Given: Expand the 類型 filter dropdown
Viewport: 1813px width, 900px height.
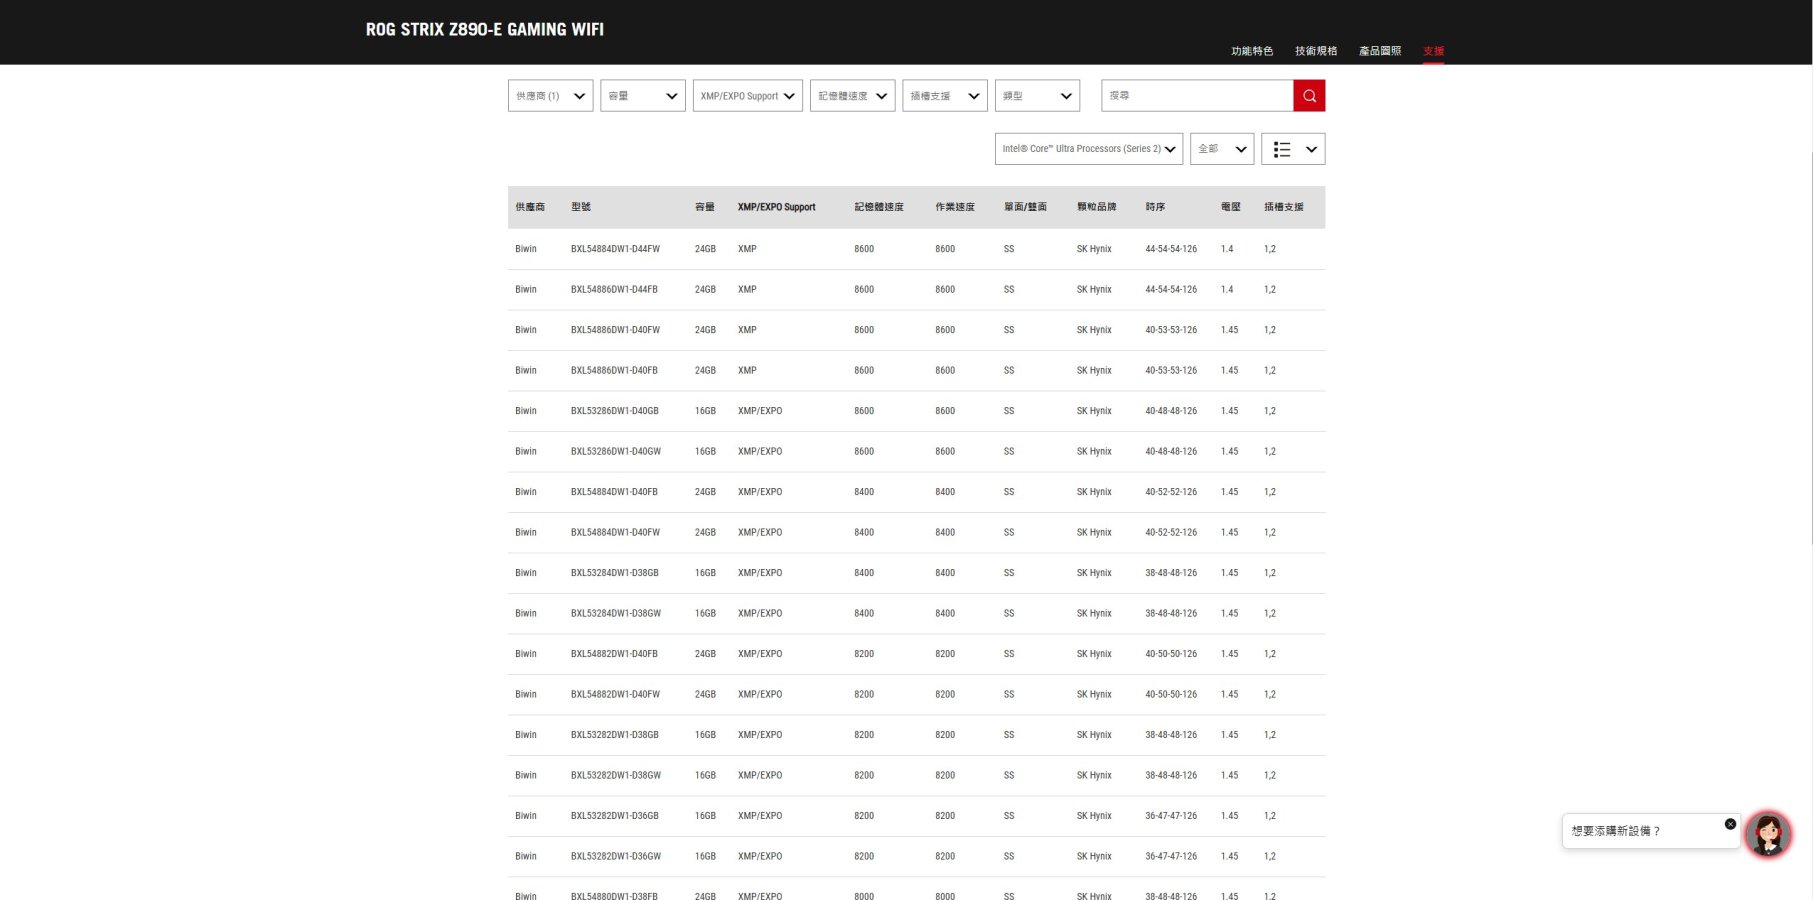Looking at the screenshot, I should coord(1037,96).
